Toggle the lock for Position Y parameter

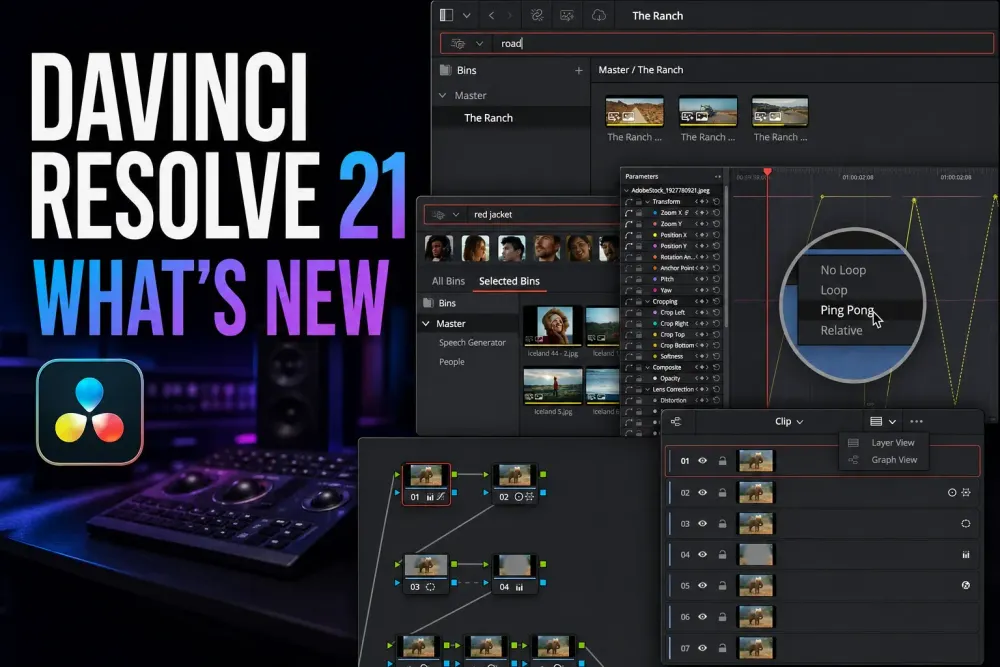[x=638, y=246]
